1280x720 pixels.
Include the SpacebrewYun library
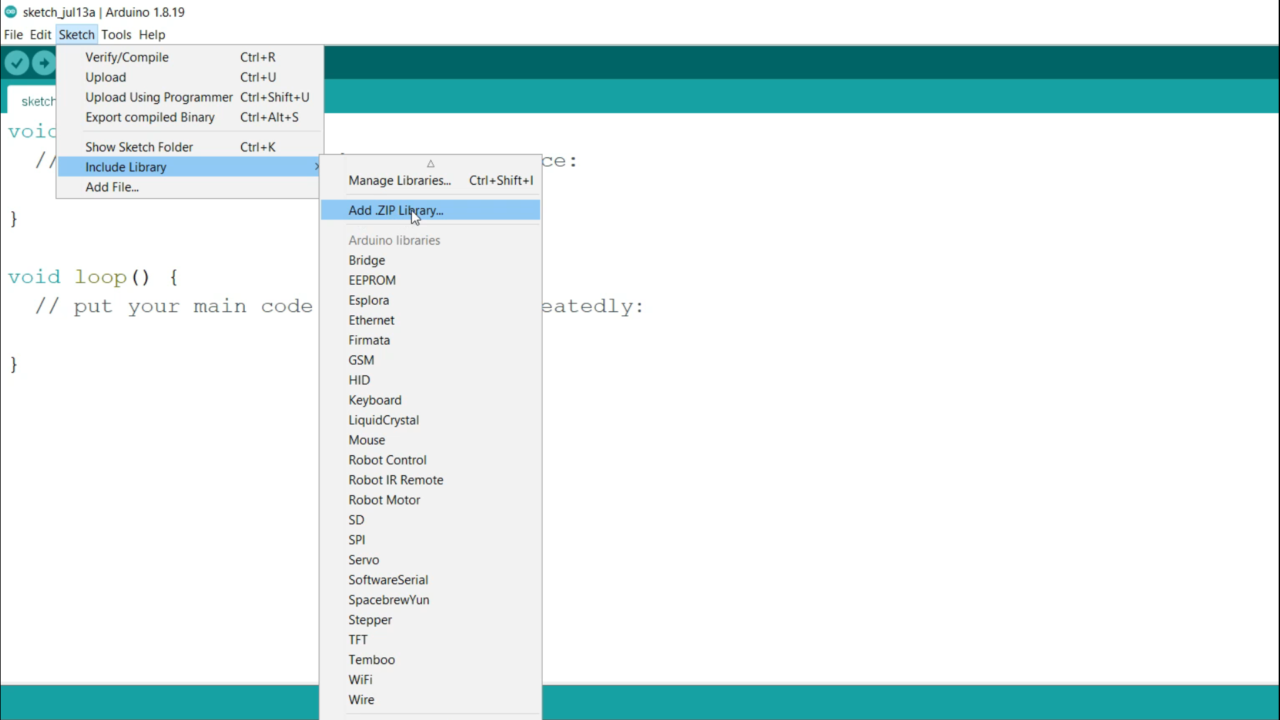pos(430,600)
